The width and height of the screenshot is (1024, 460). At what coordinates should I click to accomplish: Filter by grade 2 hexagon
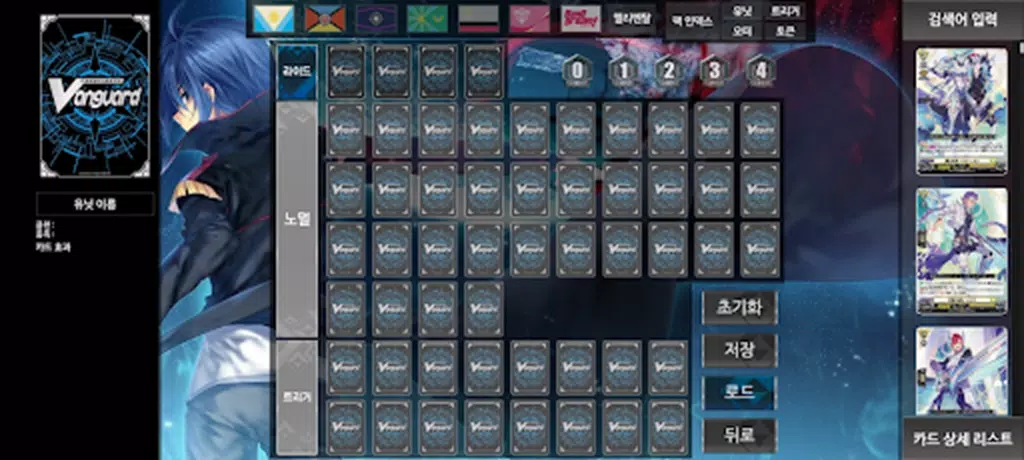coord(669,71)
